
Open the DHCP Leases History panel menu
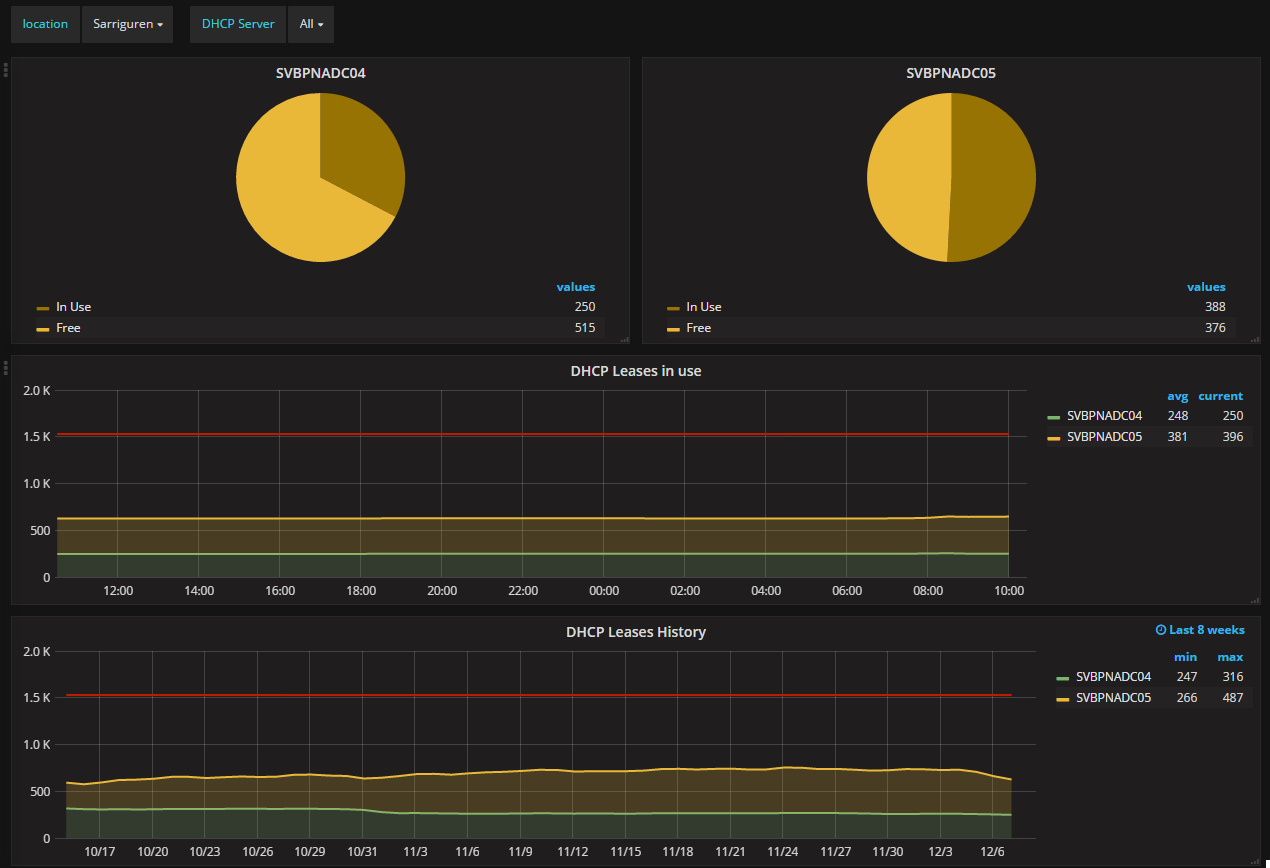pos(636,632)
